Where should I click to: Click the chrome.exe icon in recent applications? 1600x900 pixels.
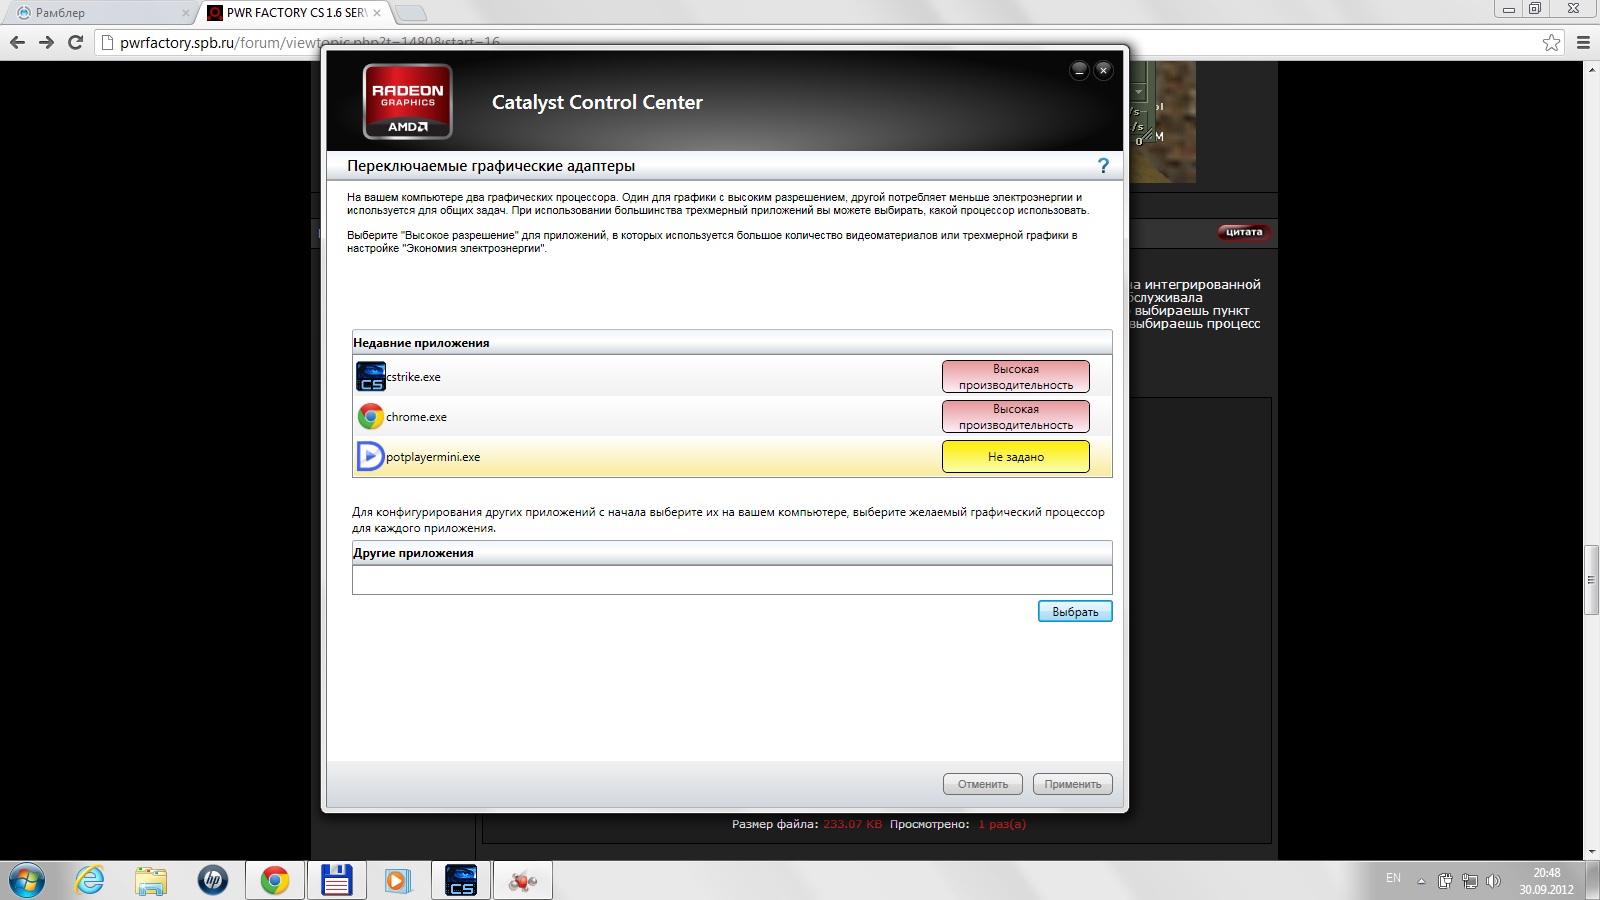click(x=371, y=417)
